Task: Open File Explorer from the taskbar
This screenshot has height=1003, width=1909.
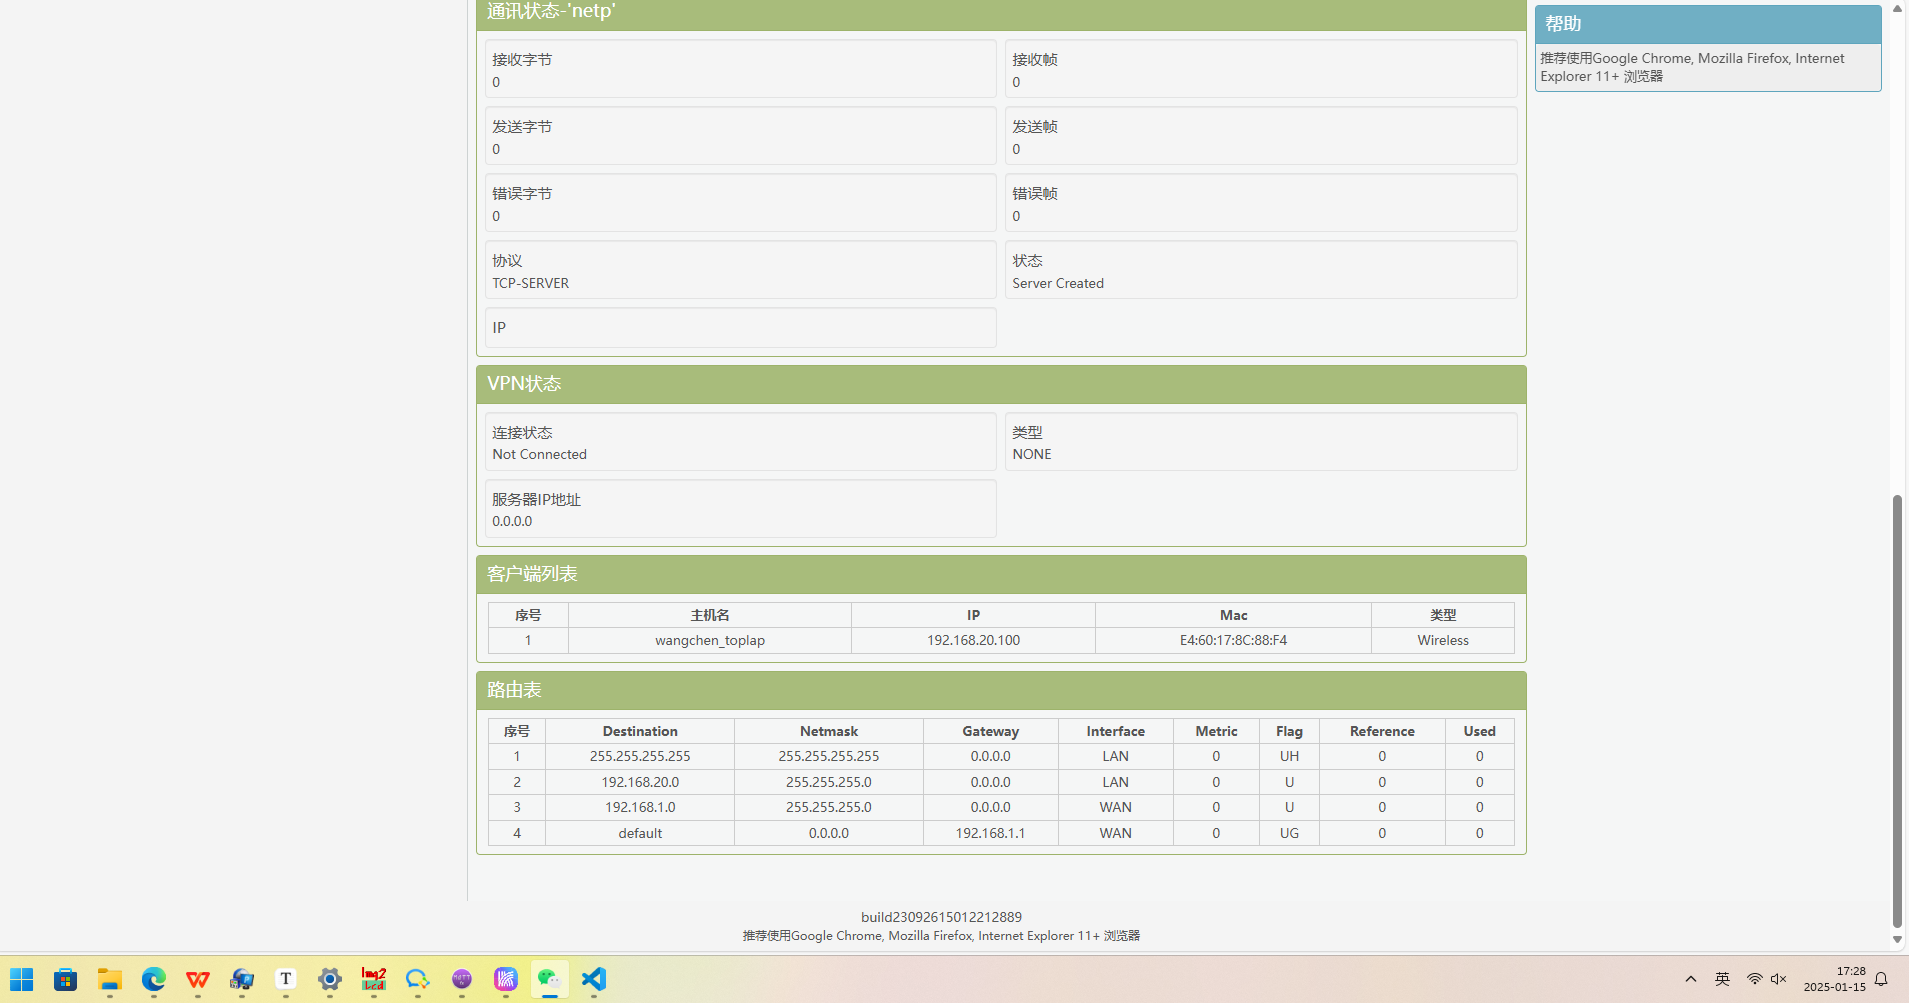Action: point(110,979)
